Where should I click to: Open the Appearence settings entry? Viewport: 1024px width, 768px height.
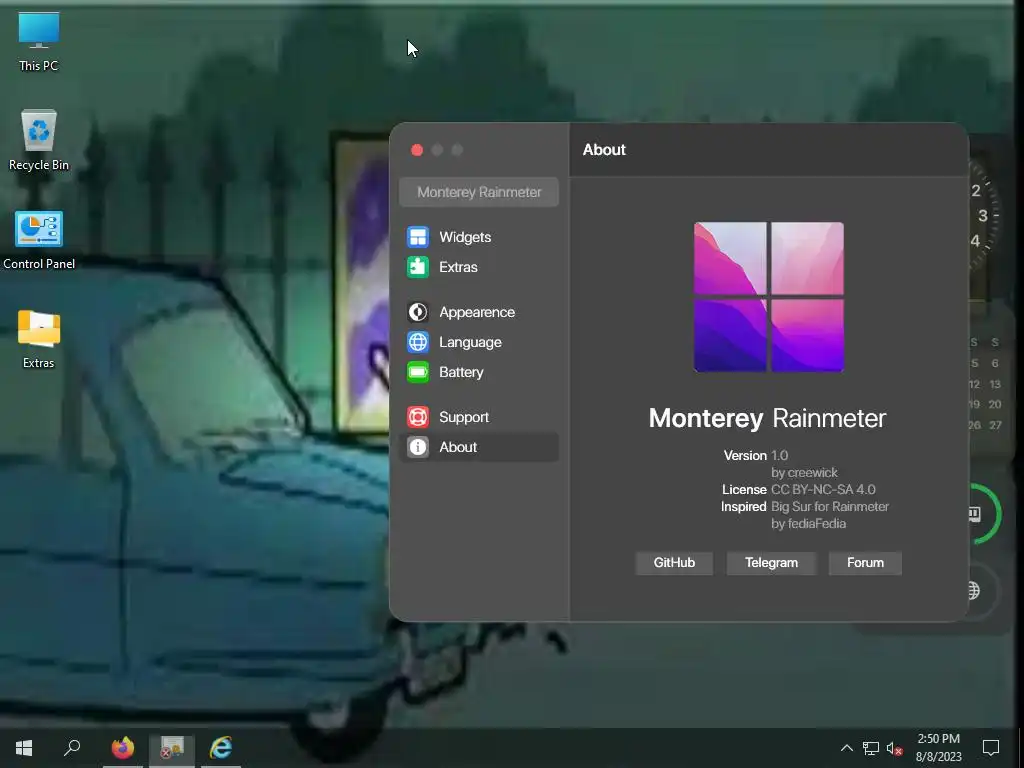click(x=479, y=312)
